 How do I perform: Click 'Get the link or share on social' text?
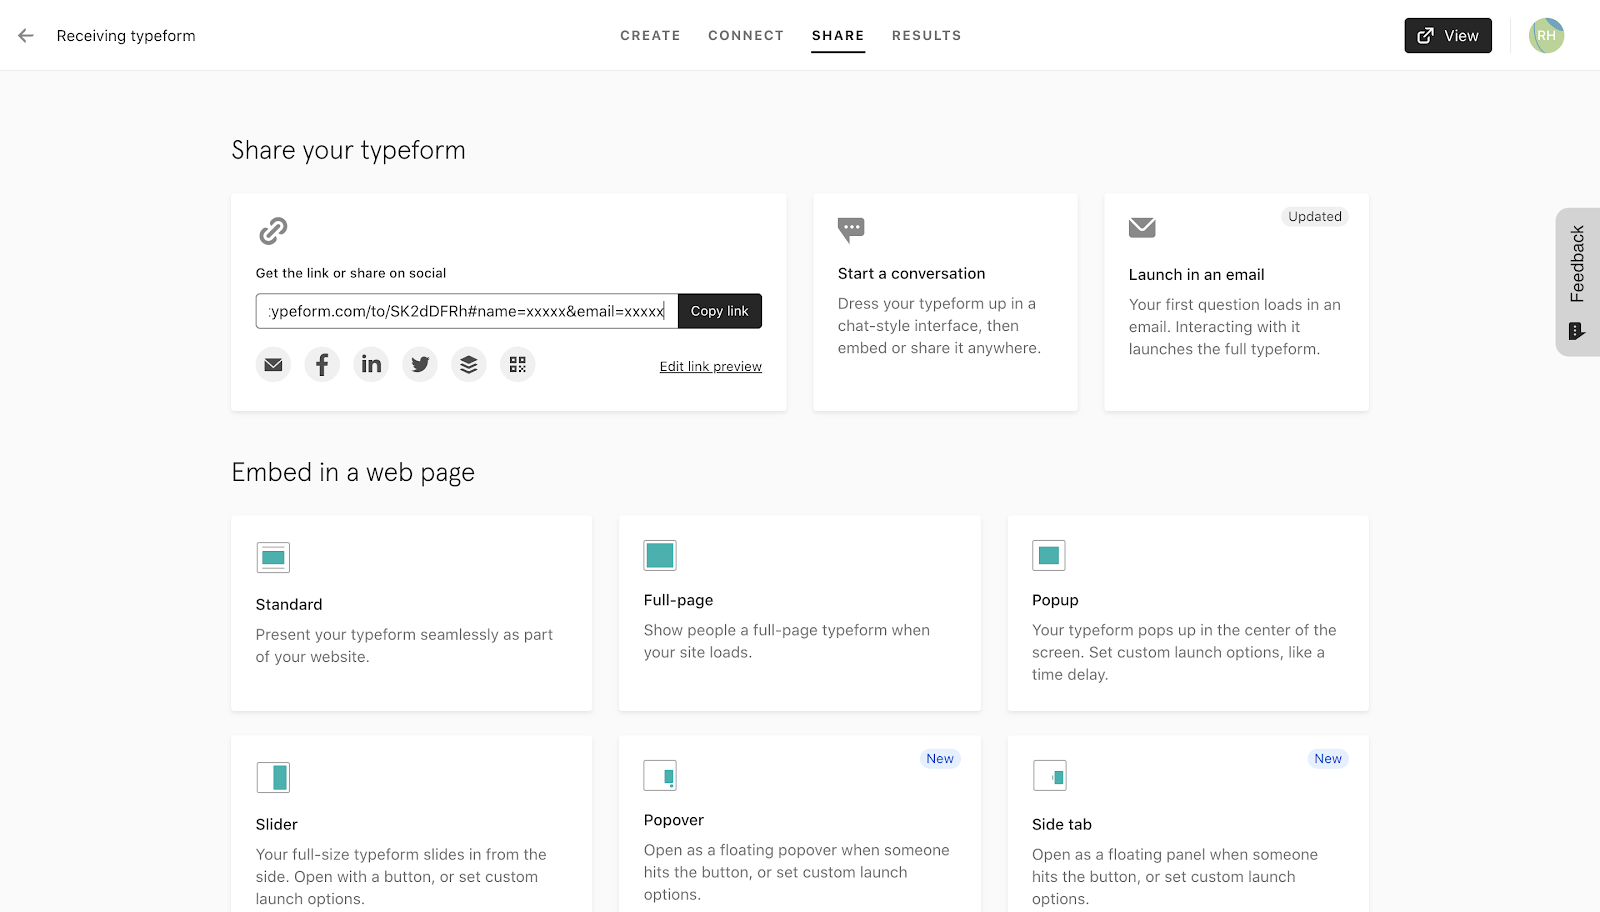pos(351,273)
